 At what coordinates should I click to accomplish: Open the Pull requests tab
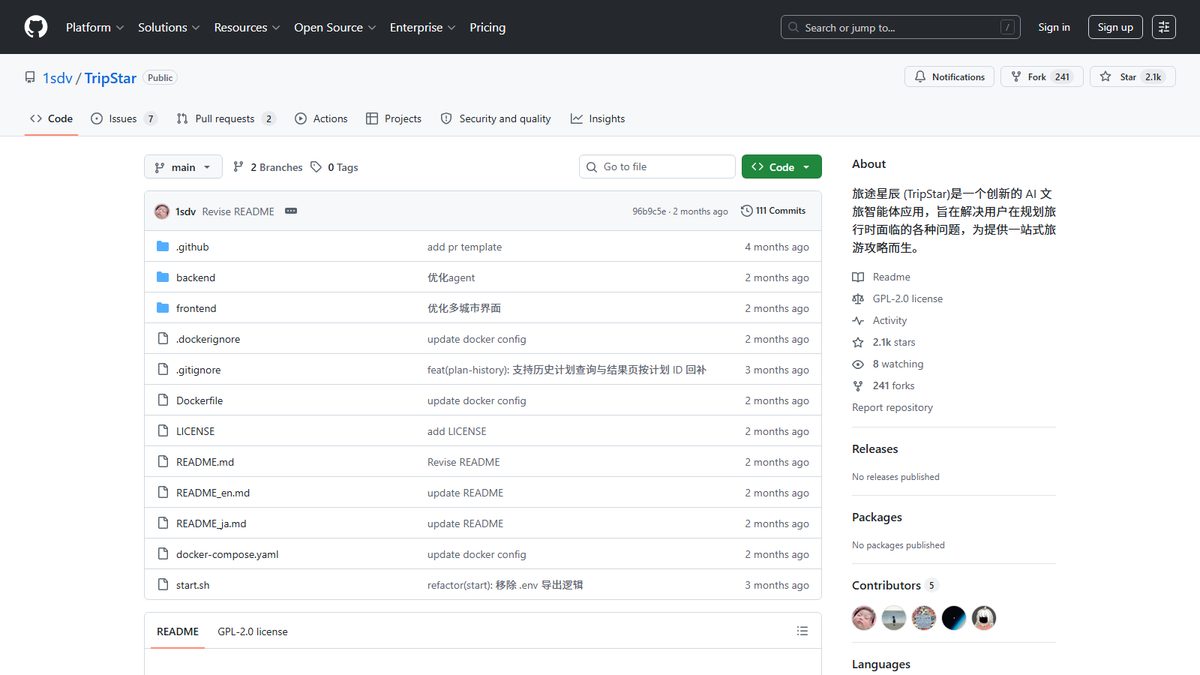(x=225, y=118)
